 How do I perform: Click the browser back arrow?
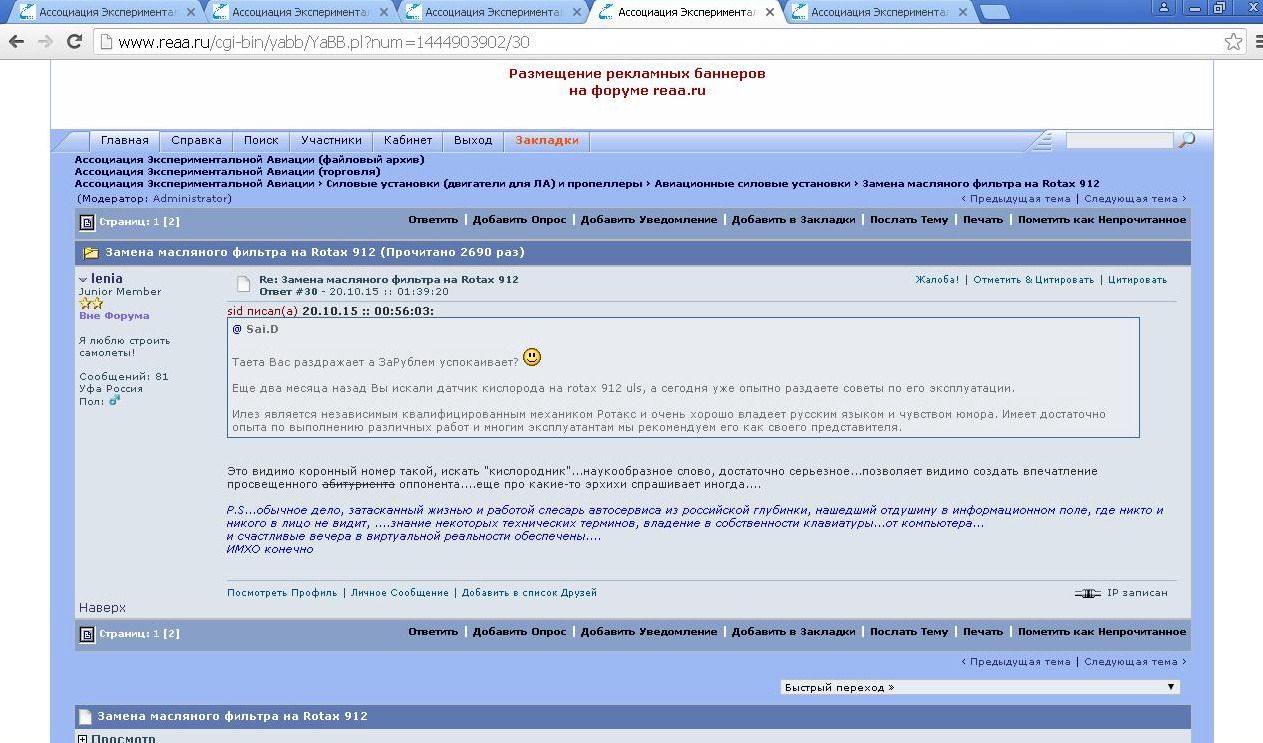coord(16,42)
